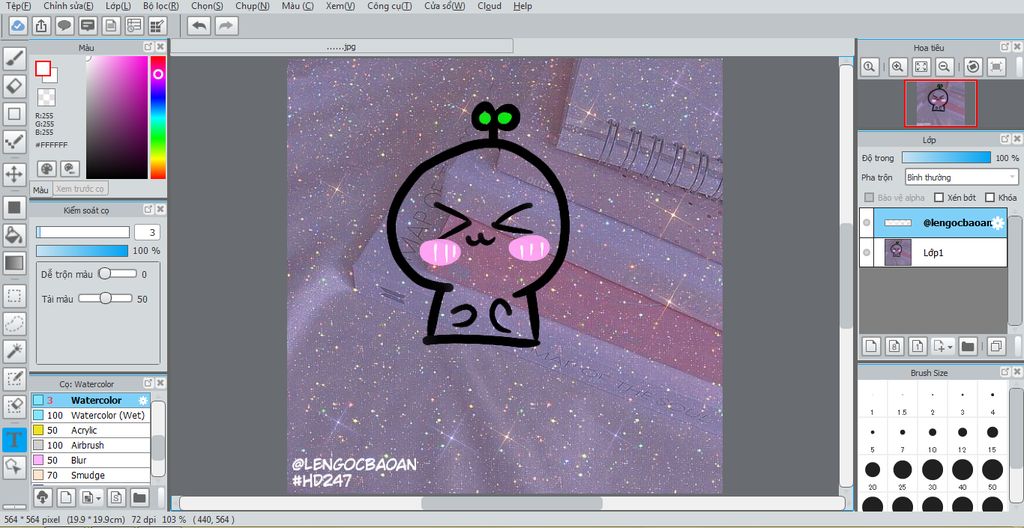The width and height of the screenshot is (1024, 528).
Task: Add a layer folder in Lớp panel
Action: pos(968,346)
